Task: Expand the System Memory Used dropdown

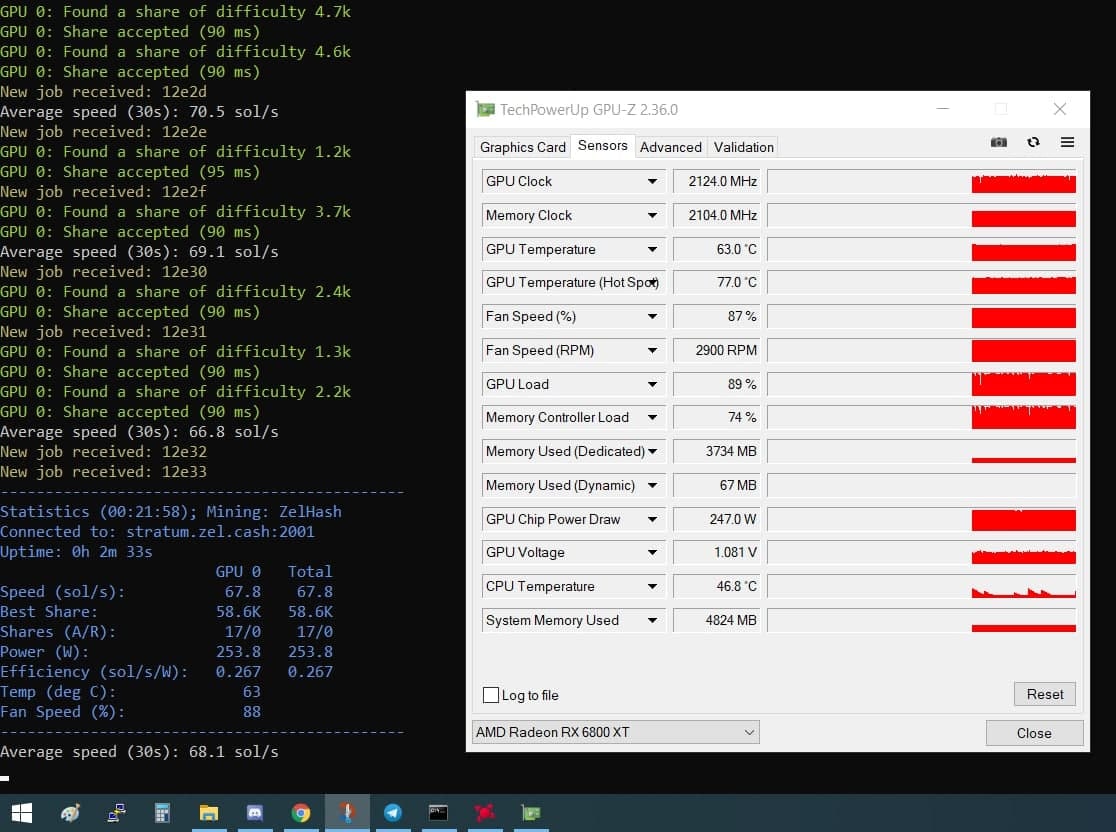Action: 652,621
